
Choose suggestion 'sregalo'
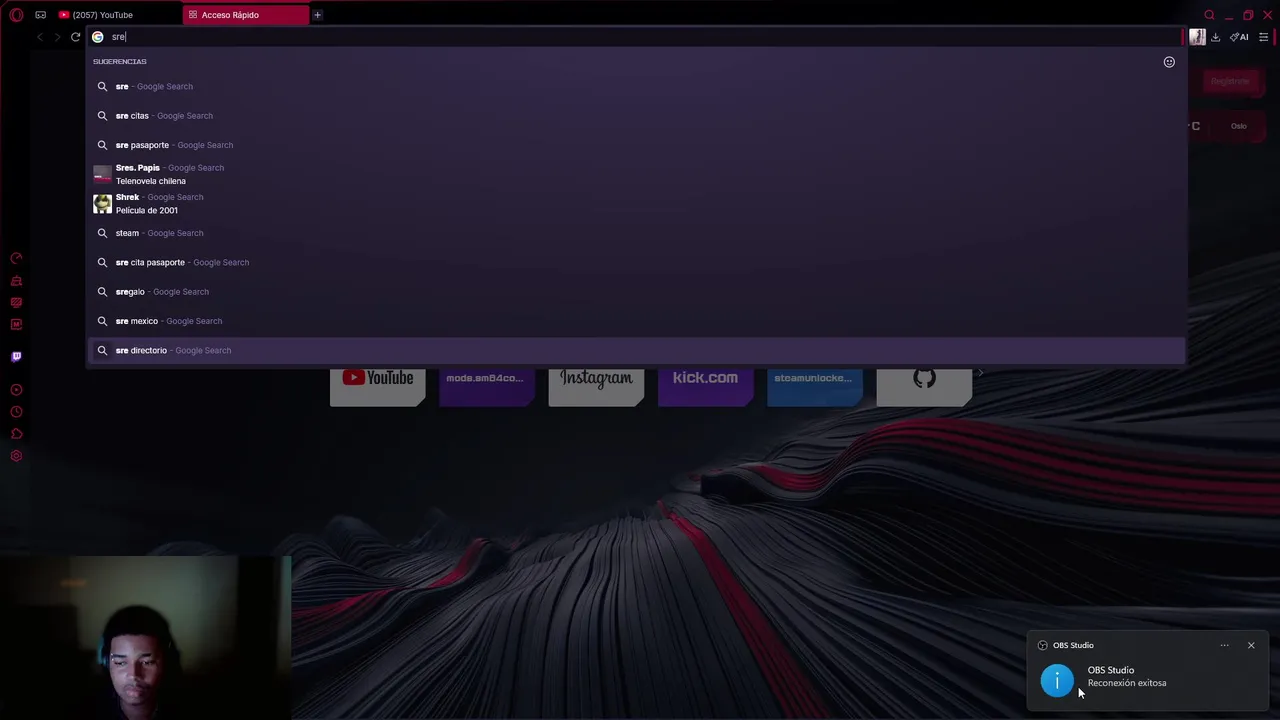[636, 291]
